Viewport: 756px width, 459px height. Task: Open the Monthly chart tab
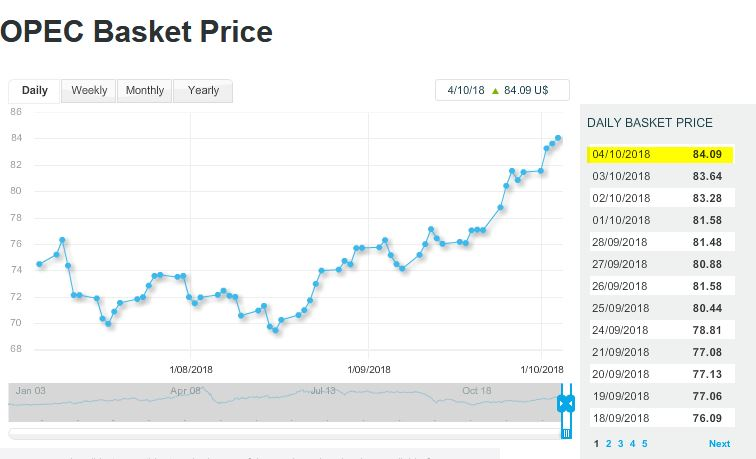tap(145, 91)
